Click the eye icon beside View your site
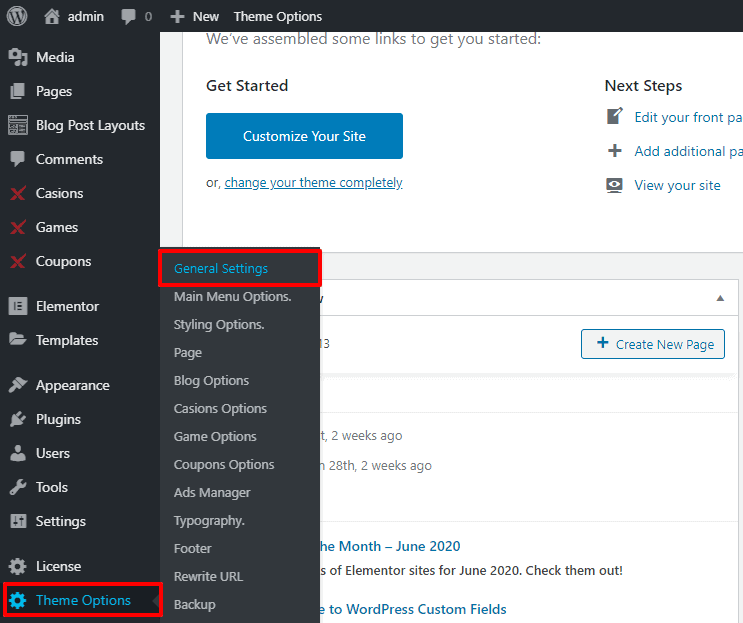 [x=615, y=185]
